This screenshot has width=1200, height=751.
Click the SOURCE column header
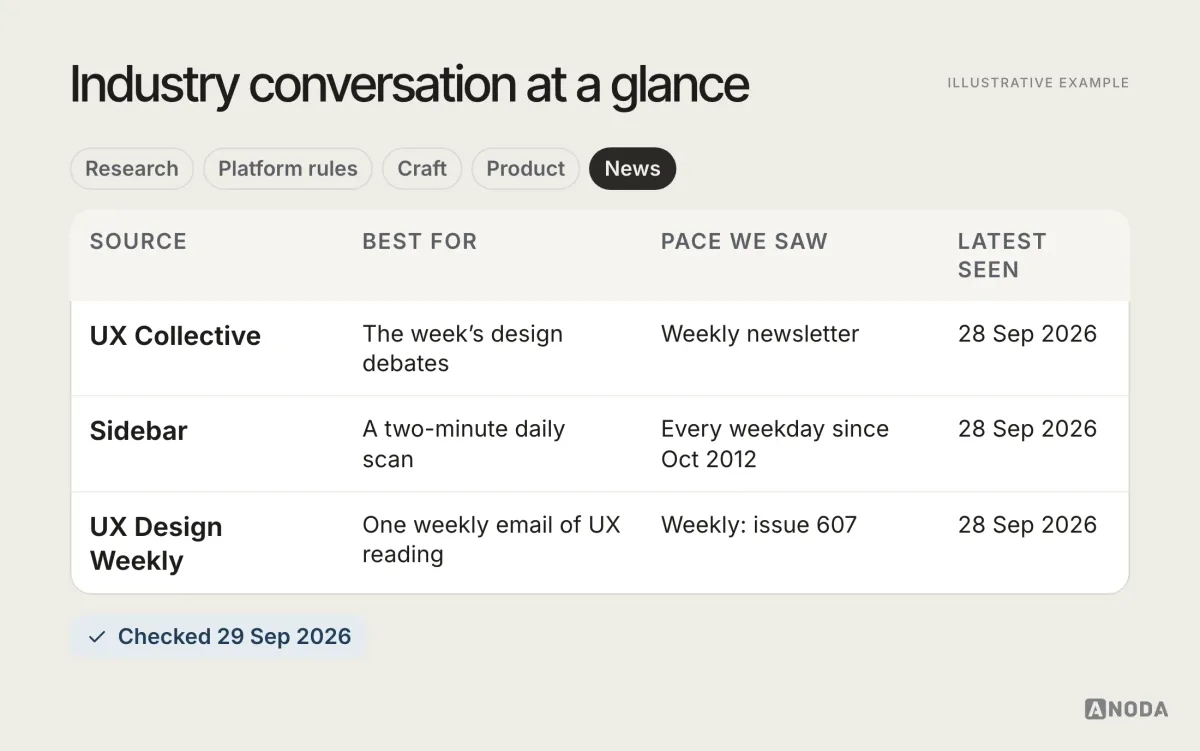(138, 241)
